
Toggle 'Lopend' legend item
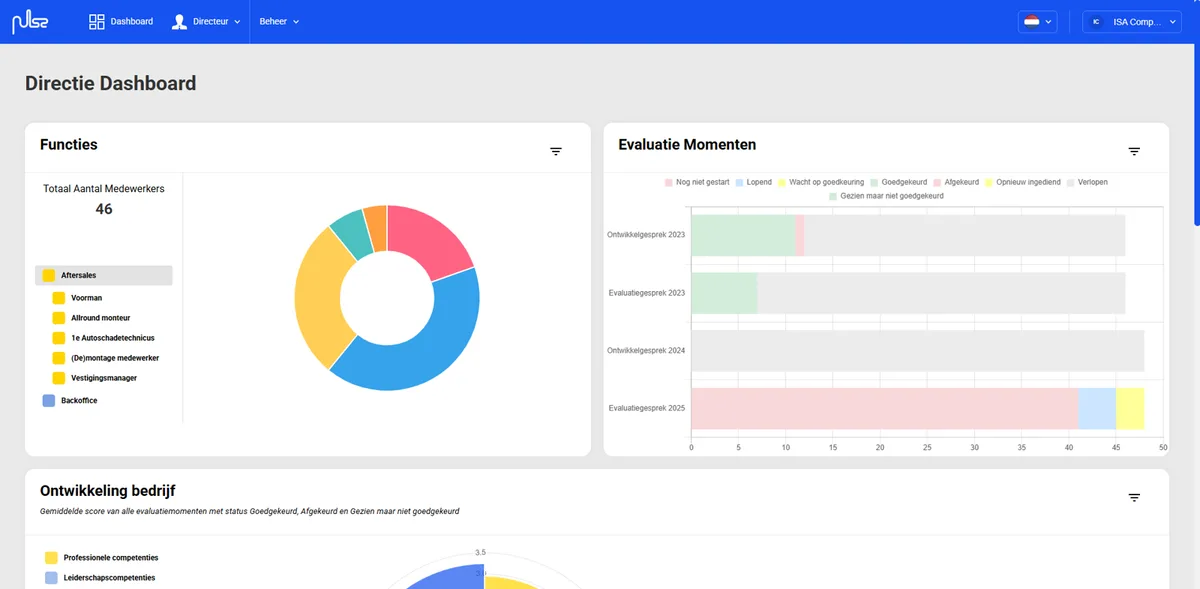(x=753, y=183)
